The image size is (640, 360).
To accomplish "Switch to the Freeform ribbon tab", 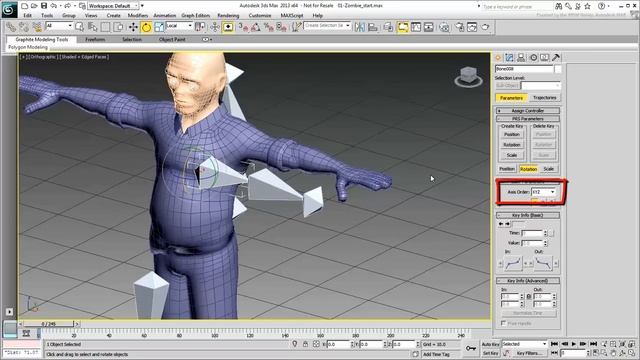I will point(95,40).
